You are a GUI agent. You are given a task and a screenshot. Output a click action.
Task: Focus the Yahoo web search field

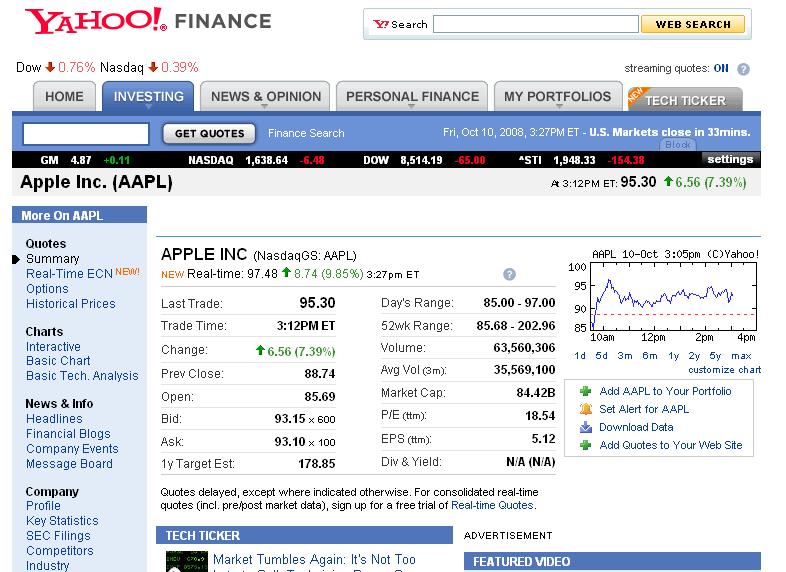pos(536,24)
